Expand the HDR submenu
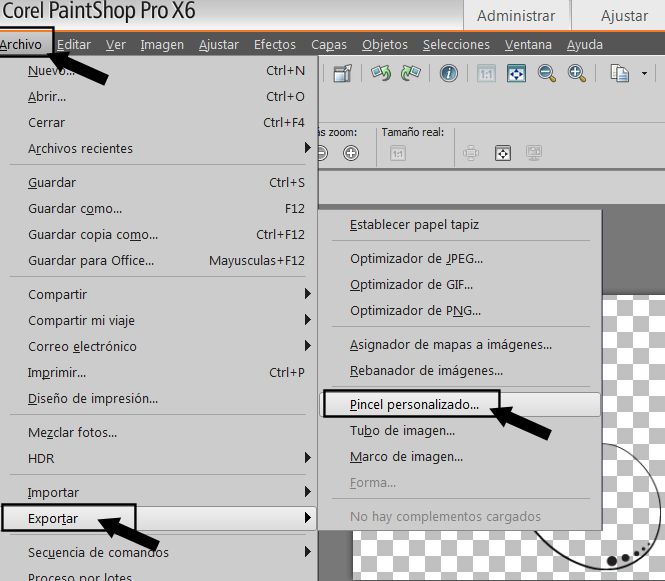This screenshot has width=665, height=581. [159, 458]
